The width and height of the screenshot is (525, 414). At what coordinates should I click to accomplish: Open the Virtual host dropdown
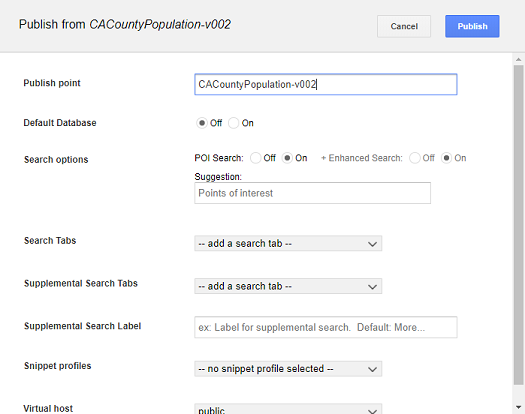pyautogui.click(x=288, y=409)
